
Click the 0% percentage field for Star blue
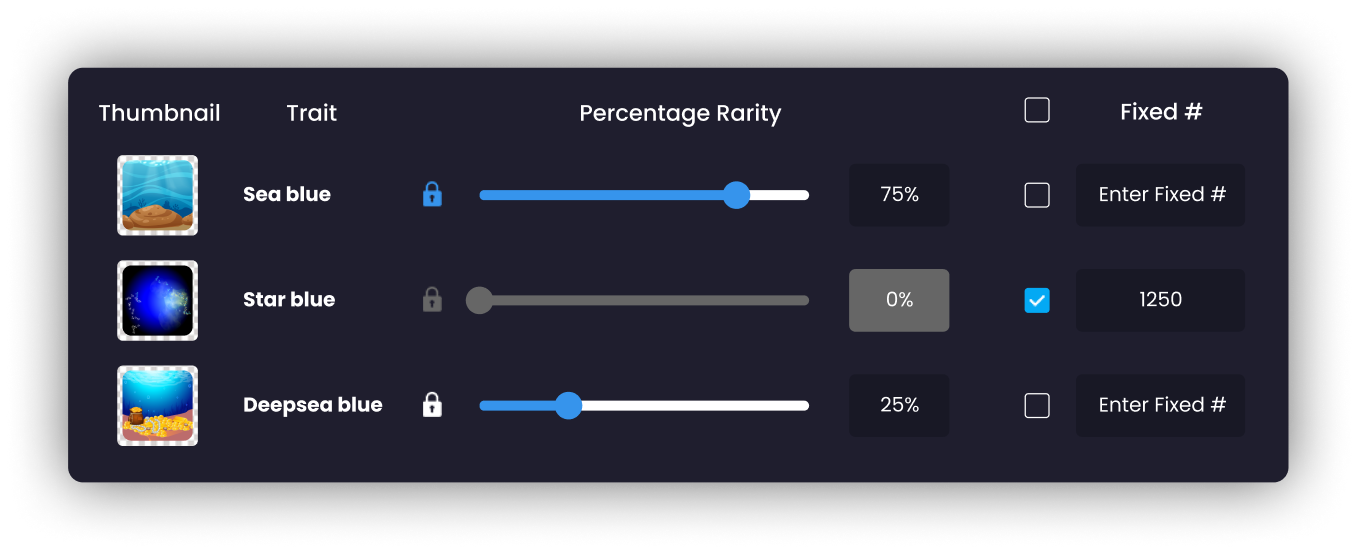[x=899, y=300]
